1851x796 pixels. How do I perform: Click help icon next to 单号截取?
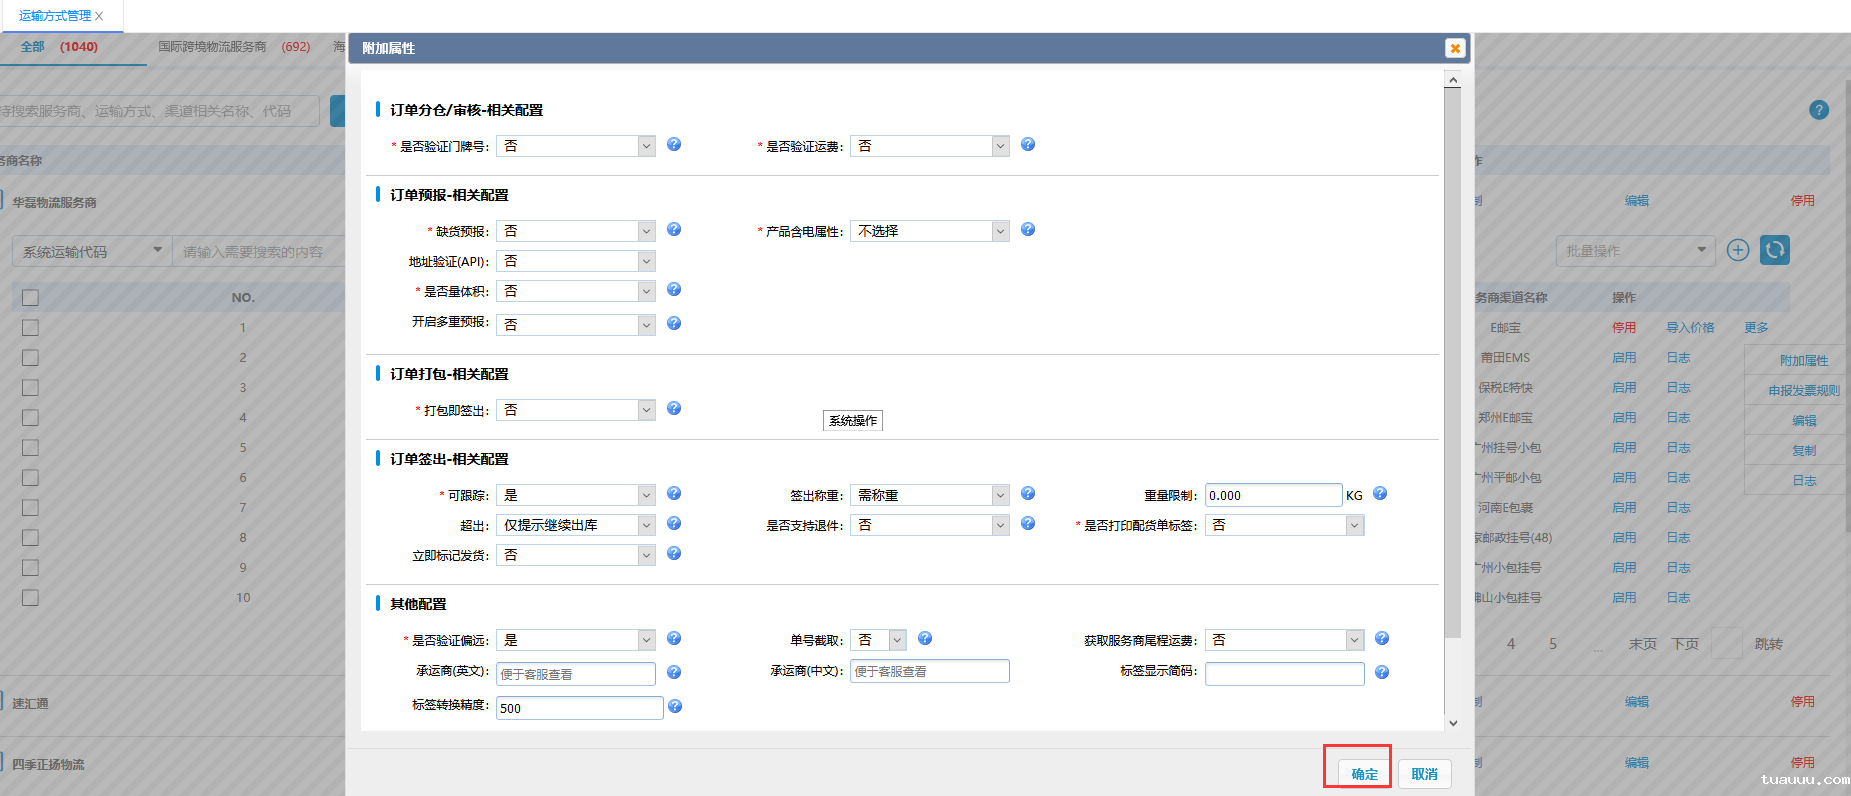(x=925, y=639)
